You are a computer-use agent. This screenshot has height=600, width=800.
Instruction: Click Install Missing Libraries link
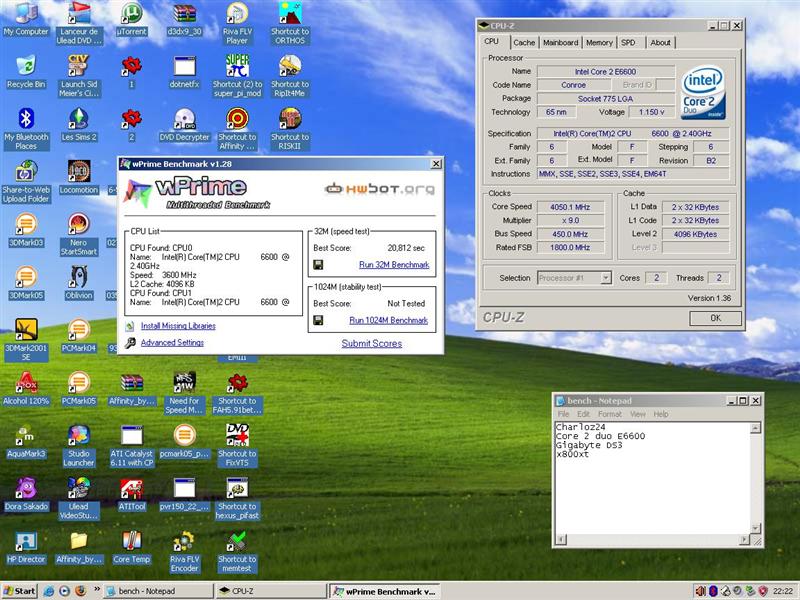tap(178, 326)
